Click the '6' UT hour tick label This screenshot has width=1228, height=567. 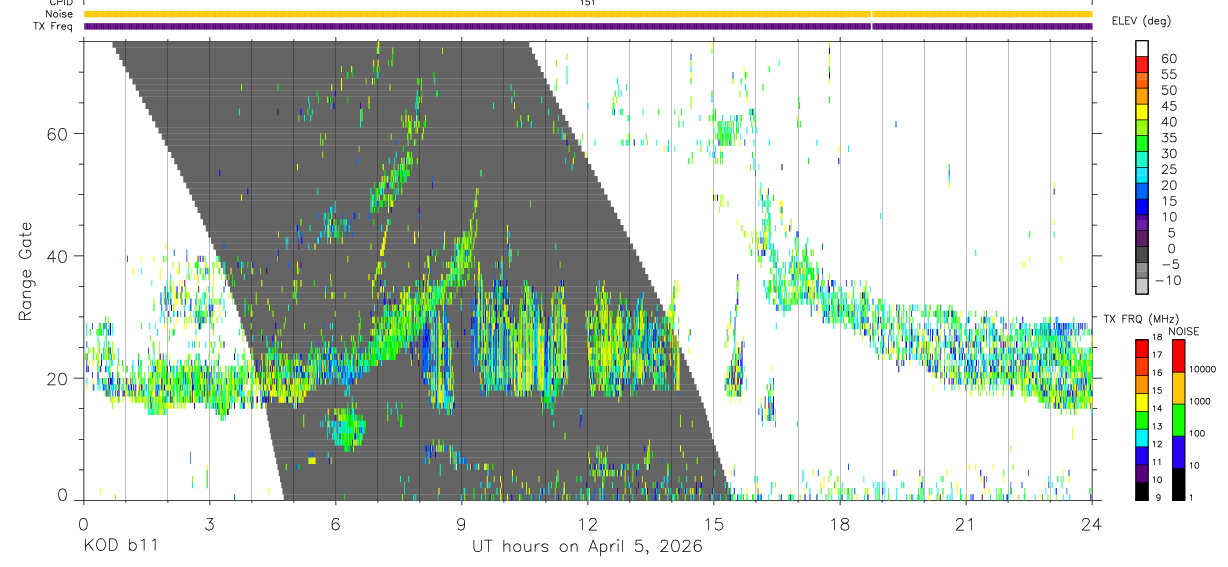tap(336, 524)
